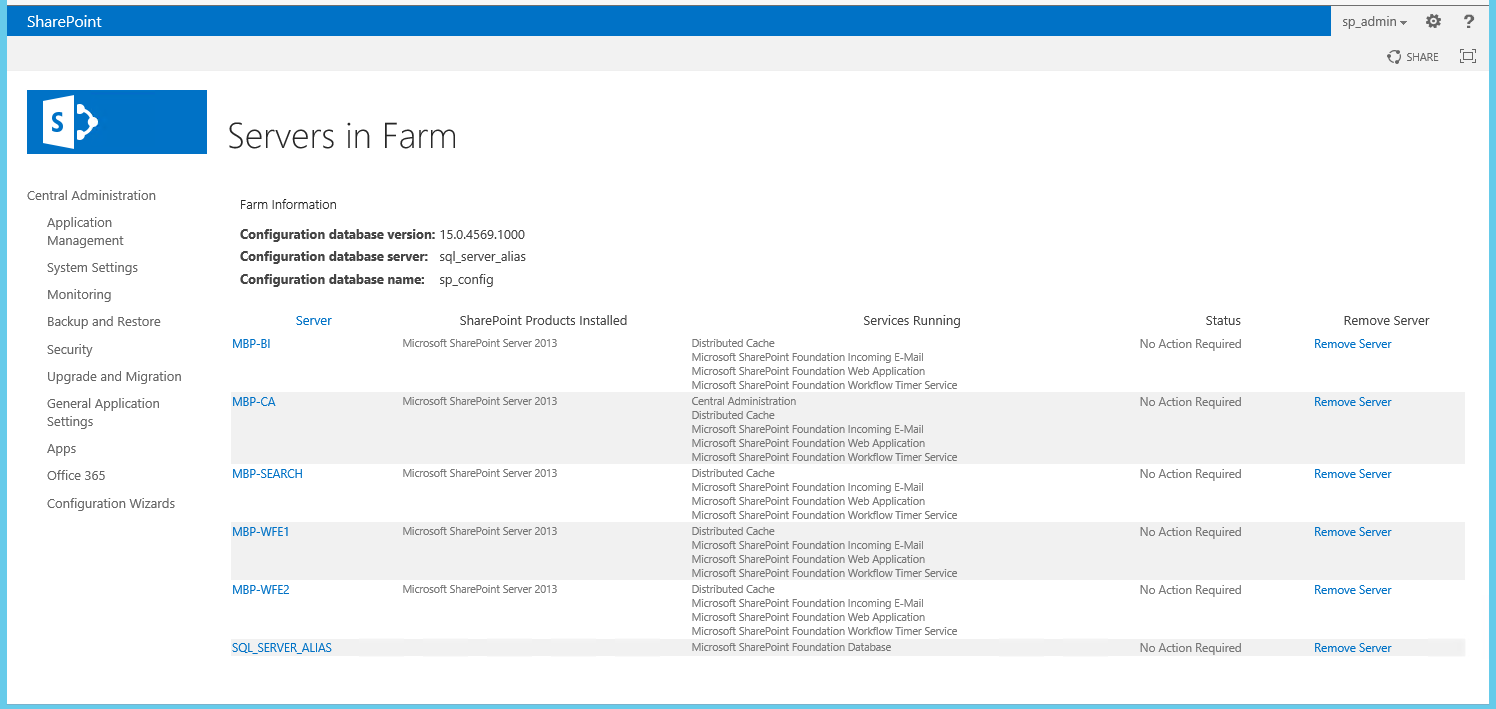Open System Settings section
1496x709 pixels.
pos(92,268)
